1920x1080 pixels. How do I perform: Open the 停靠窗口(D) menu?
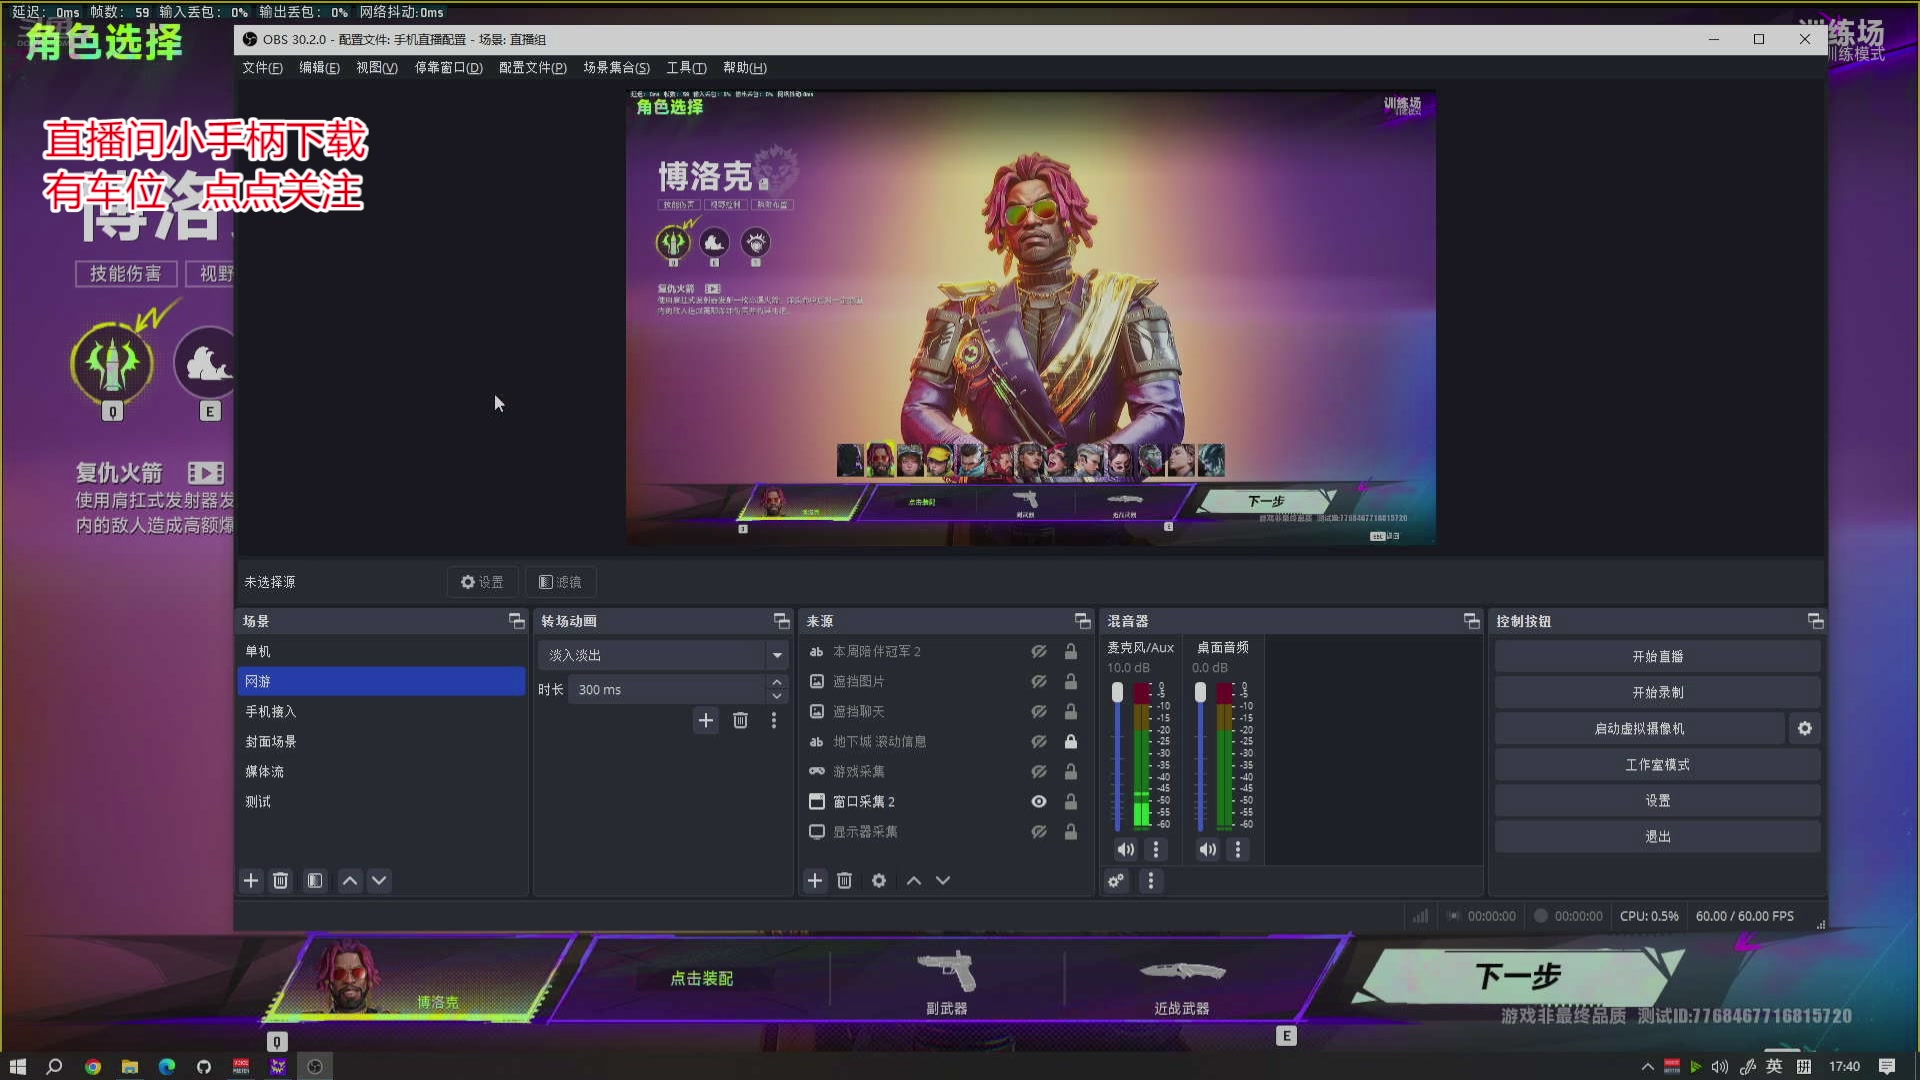[x=448, y=68]
